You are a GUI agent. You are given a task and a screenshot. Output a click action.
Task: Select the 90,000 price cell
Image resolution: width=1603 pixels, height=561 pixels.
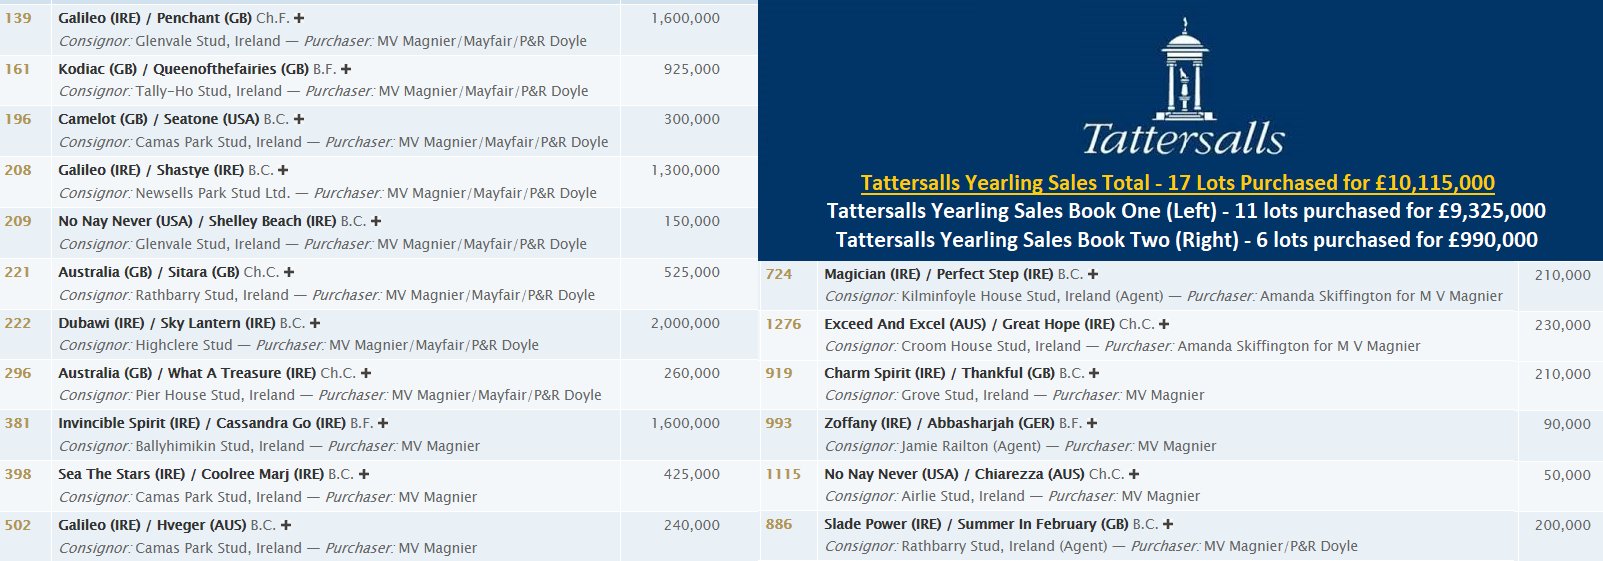tap(1567, 425)
